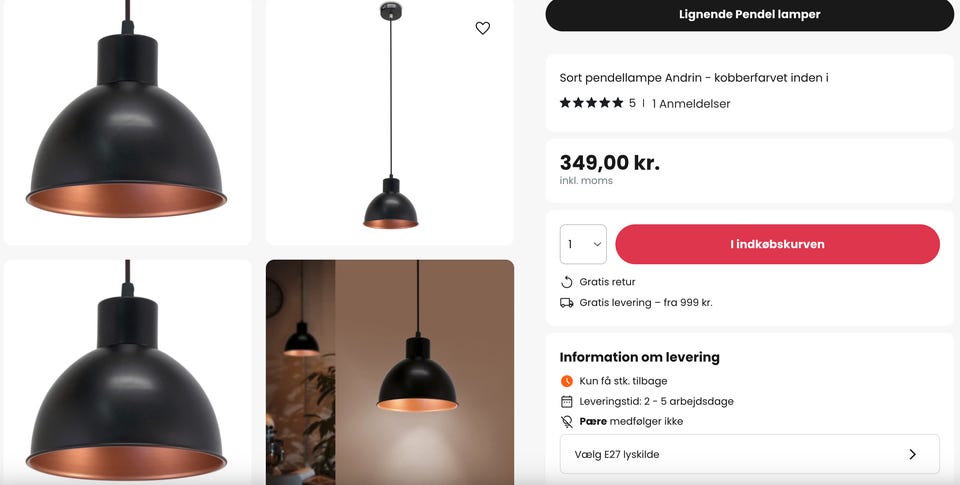
Task: View the full hanging lamp image
Action: click(390, 122)
